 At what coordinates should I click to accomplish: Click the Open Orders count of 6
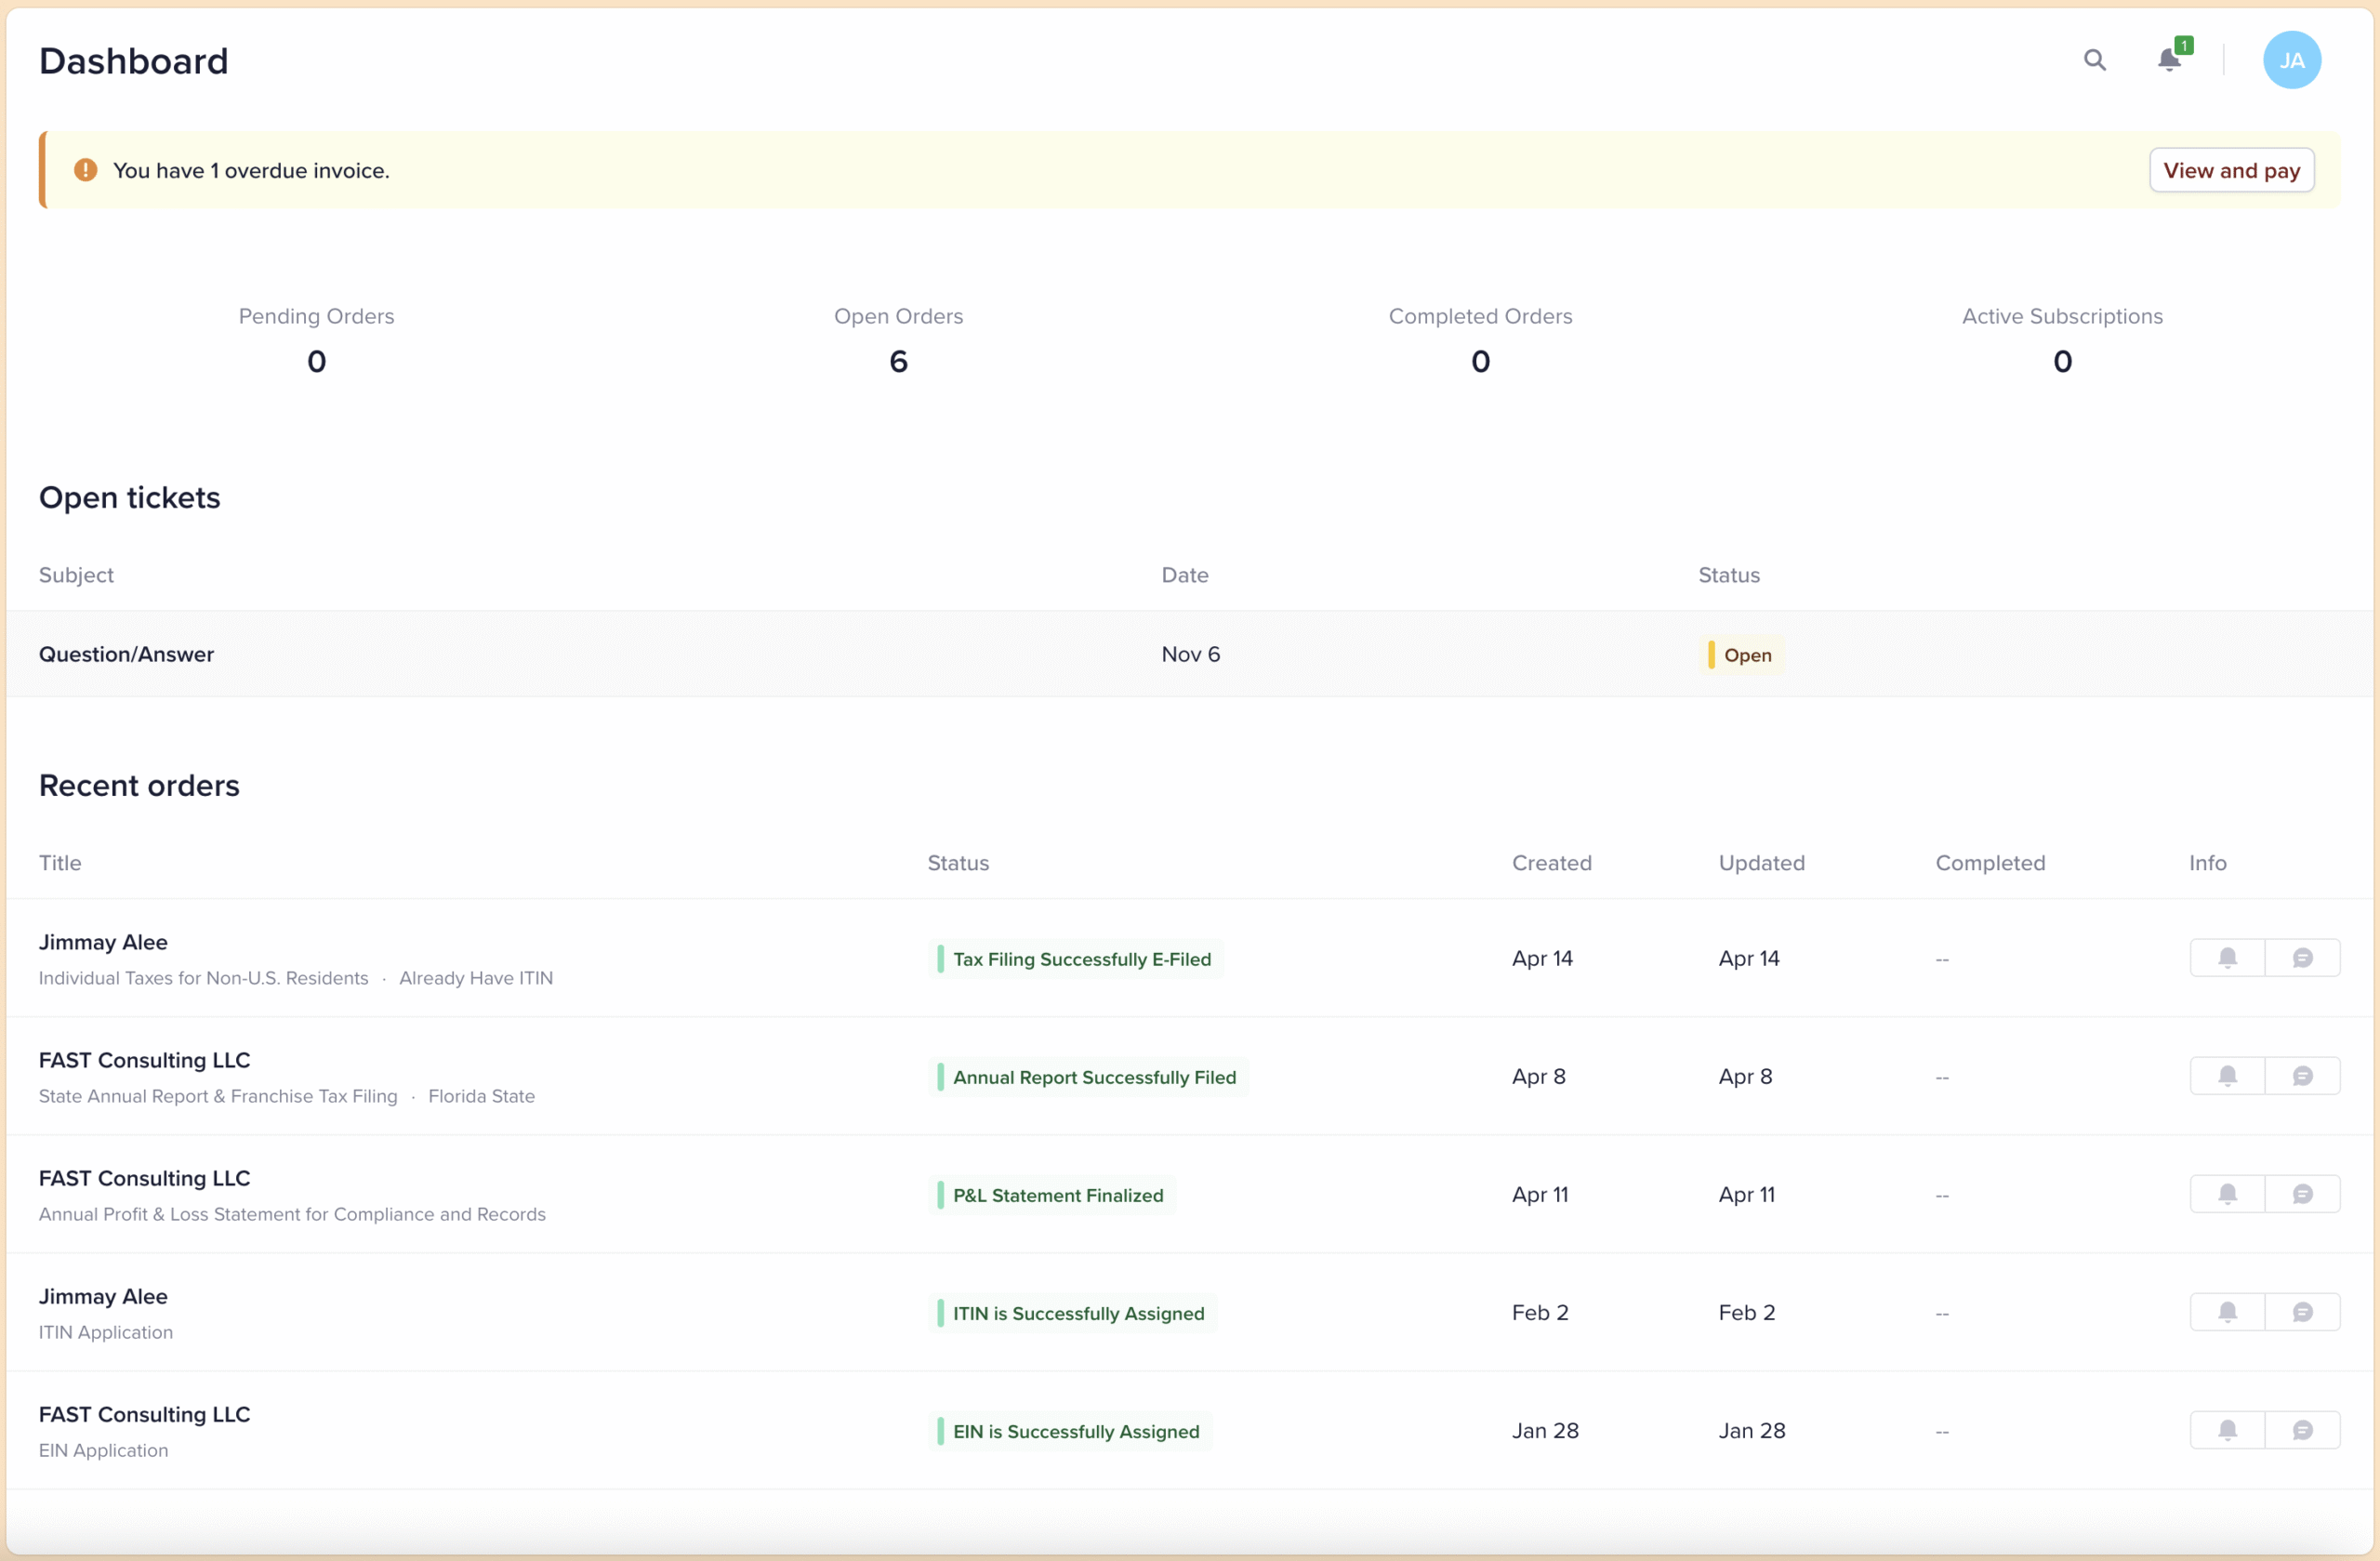click(x=898, y=360)
